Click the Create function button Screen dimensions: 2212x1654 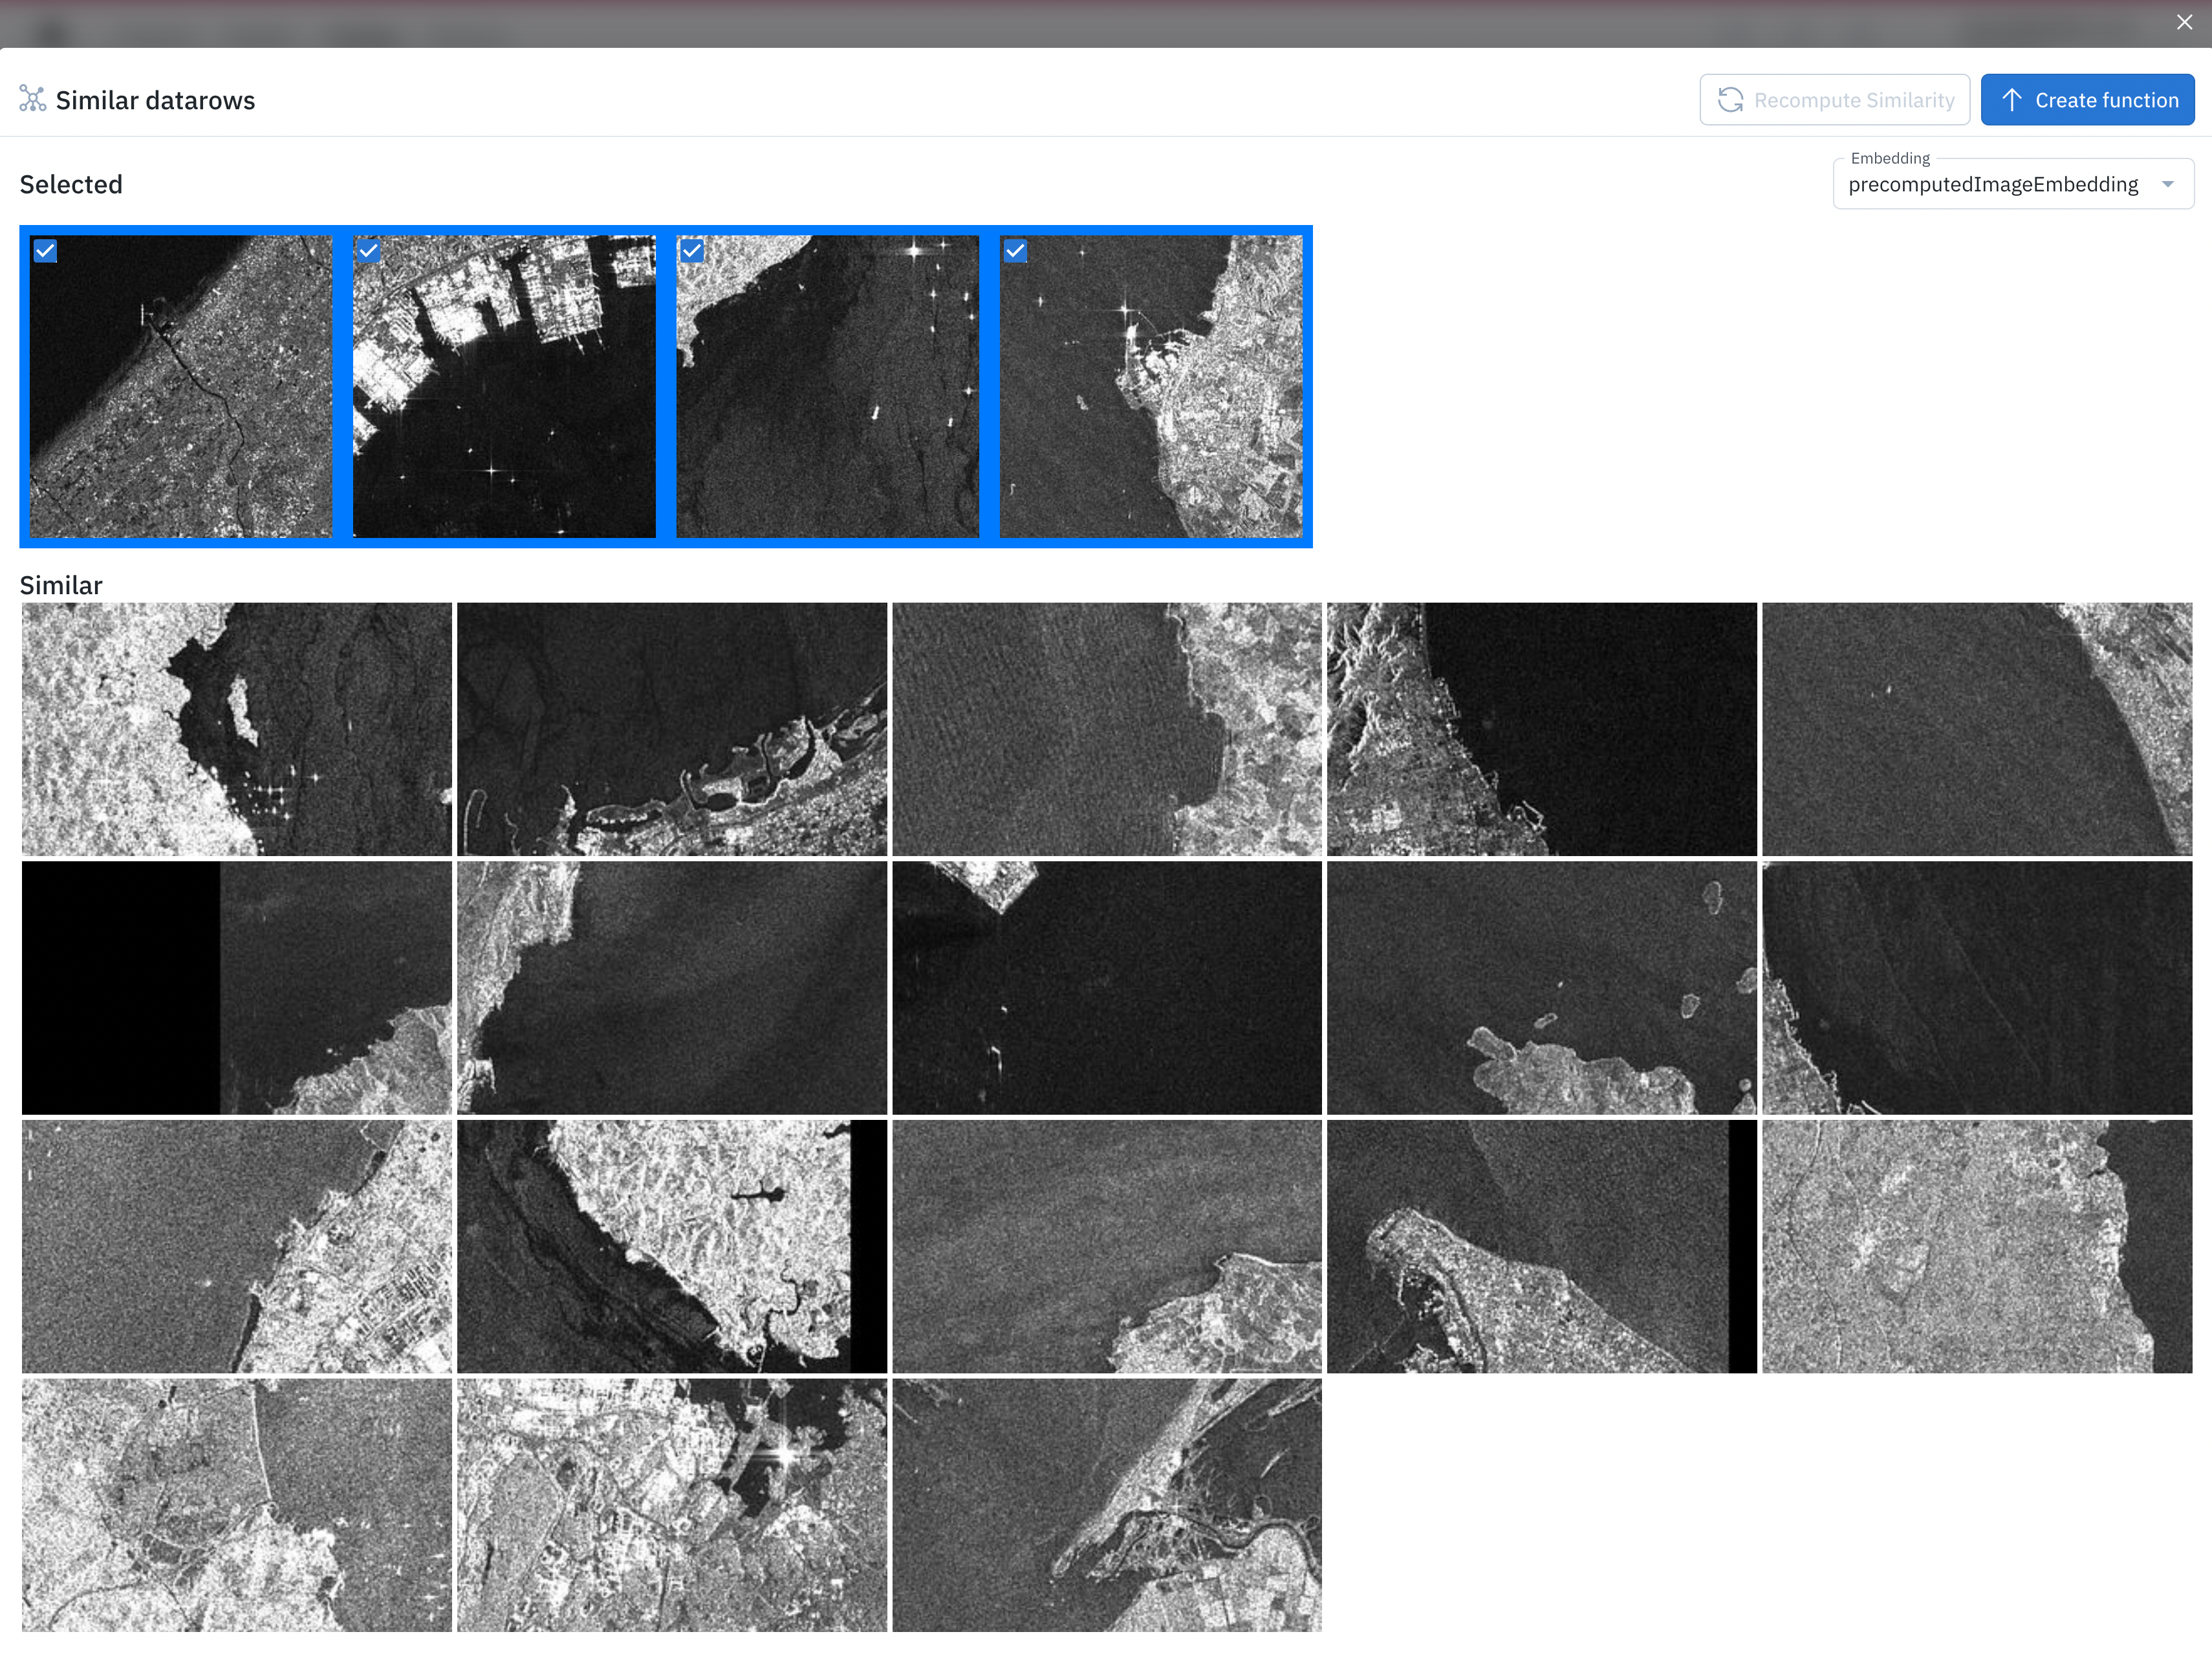coord(2087,100)
